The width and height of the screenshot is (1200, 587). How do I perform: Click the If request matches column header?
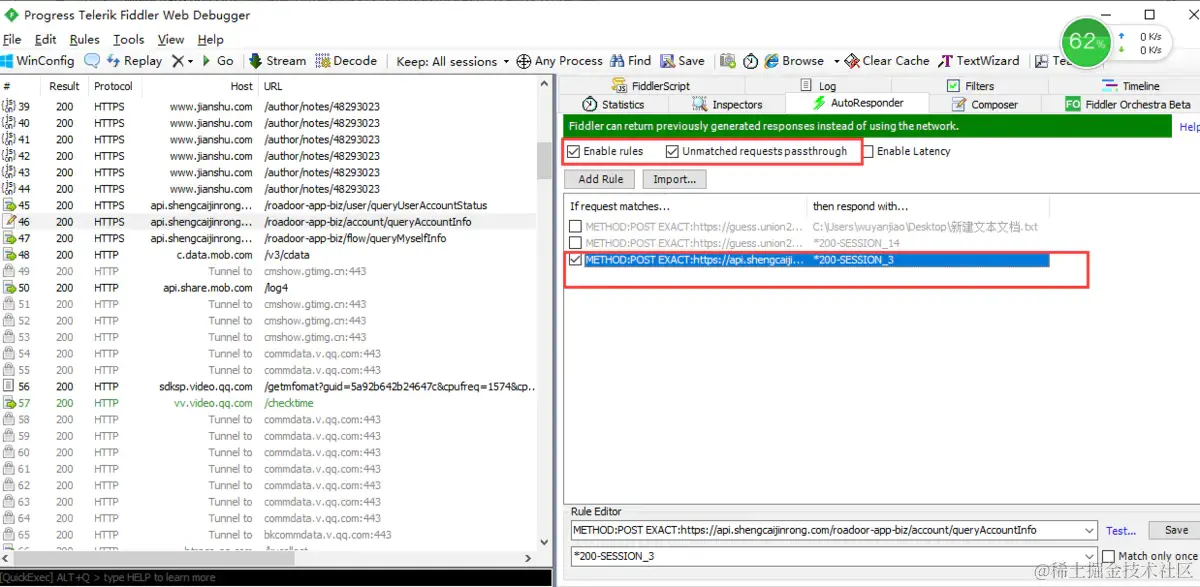pos(686,206)
